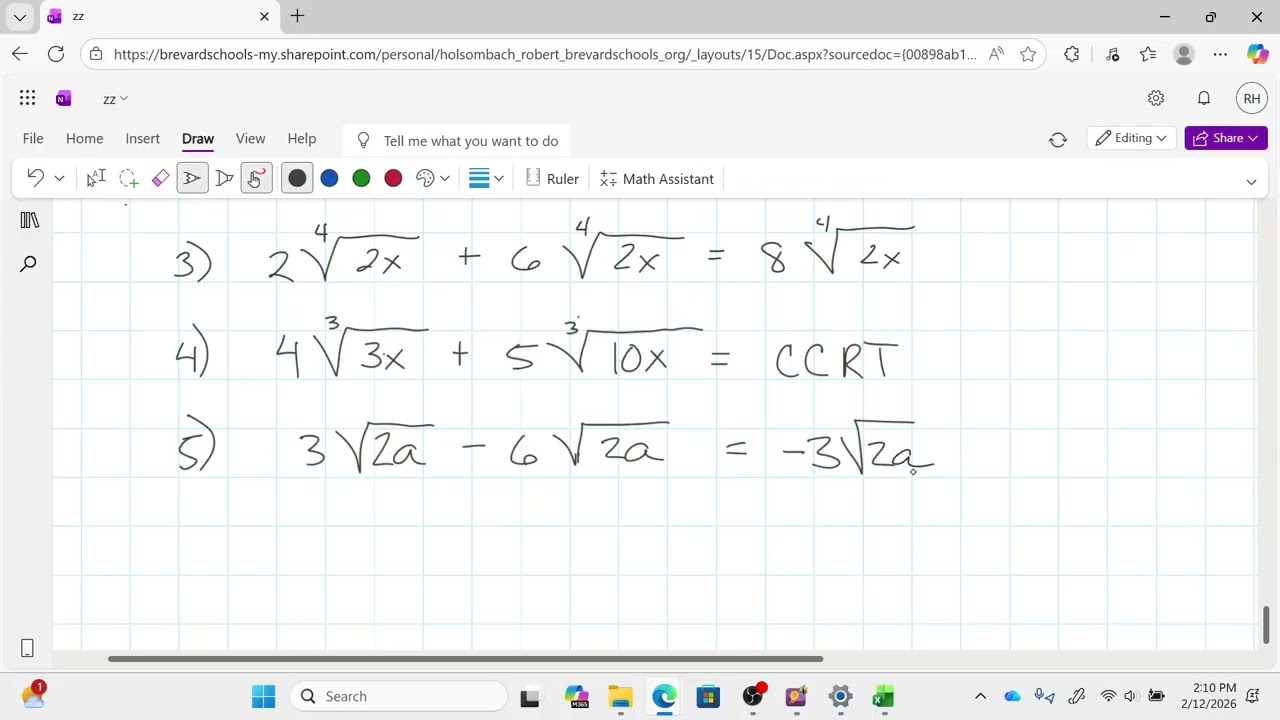Viewport: 1280px width, 720px height.
Task: Switch to the Insert tab
Action: (142, 139)
